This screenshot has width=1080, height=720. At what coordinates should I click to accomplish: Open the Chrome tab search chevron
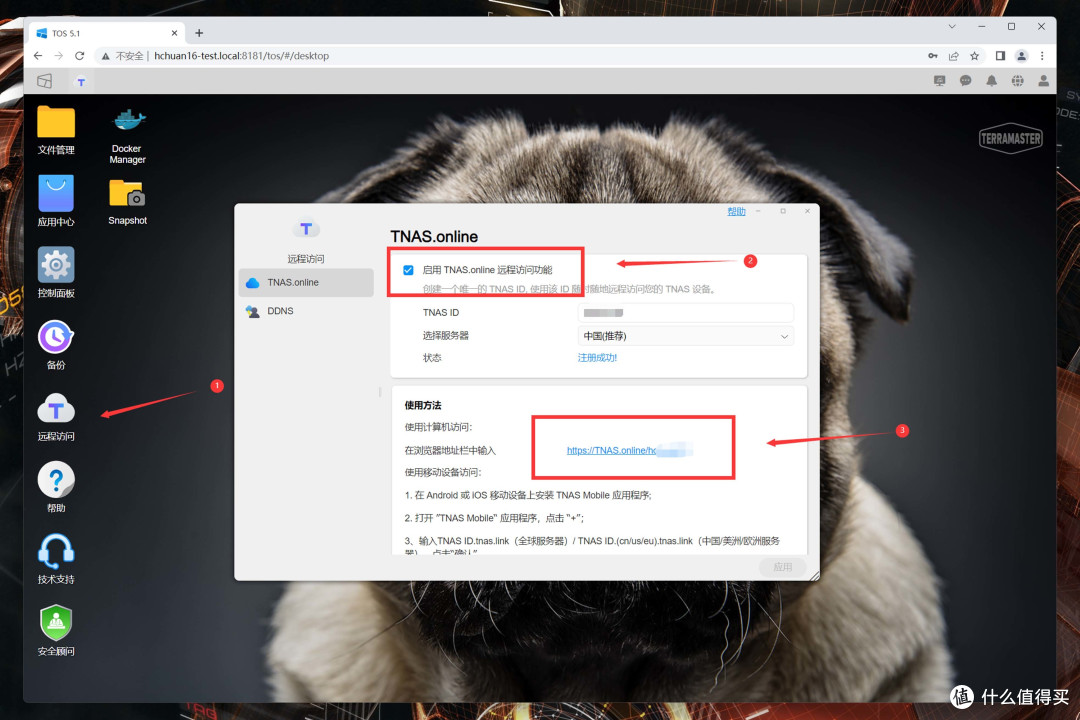(x=952, y=27)
